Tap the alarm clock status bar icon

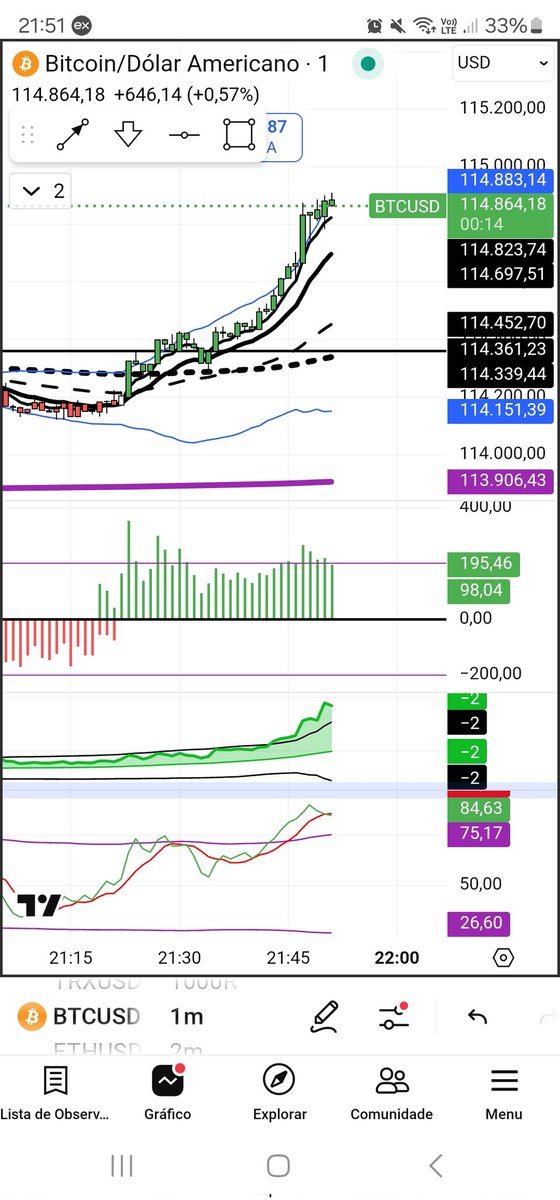pyautogui.click(x=375, y=25)
